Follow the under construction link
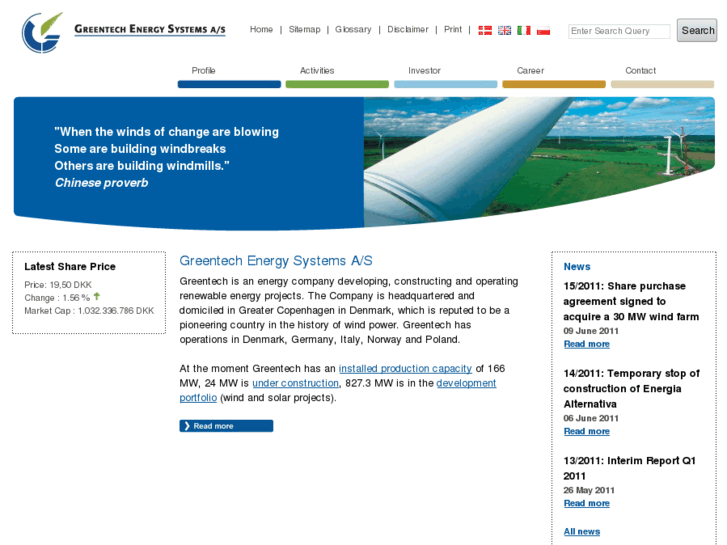Screen dimensions: 727x545 pyautogui.click(x=295, y=383)
